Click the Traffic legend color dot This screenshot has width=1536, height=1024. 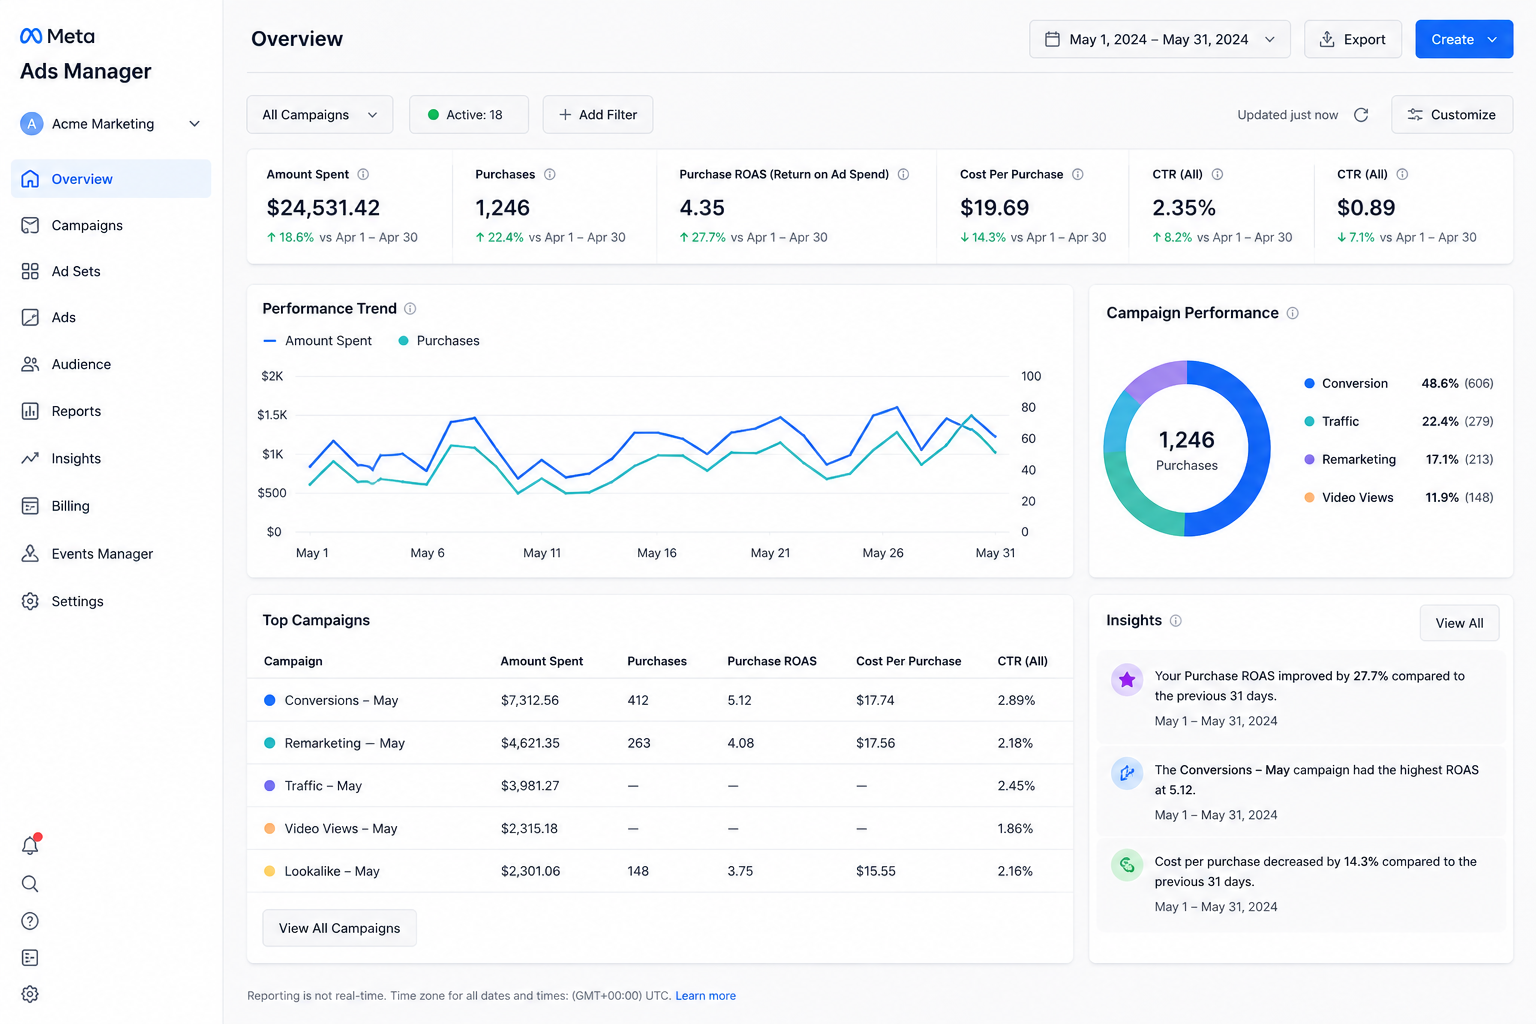point(1309,422)
